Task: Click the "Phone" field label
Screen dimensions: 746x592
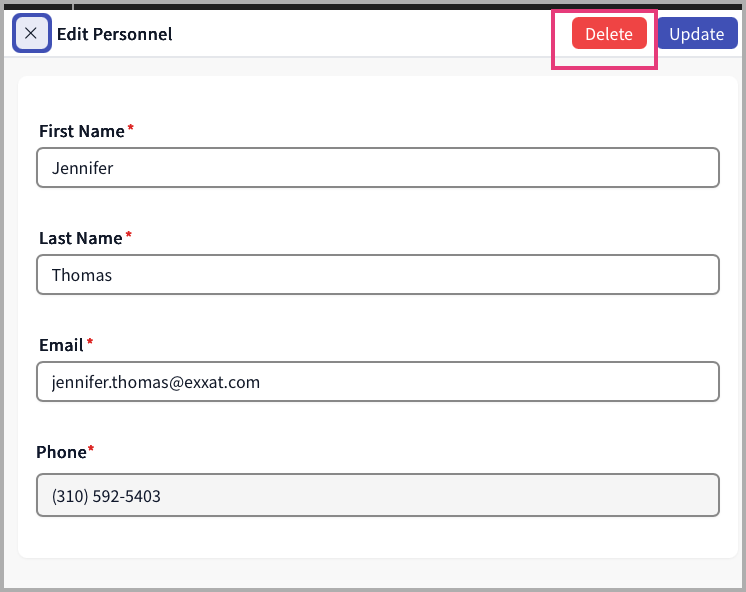Action: tap(61, 452)
